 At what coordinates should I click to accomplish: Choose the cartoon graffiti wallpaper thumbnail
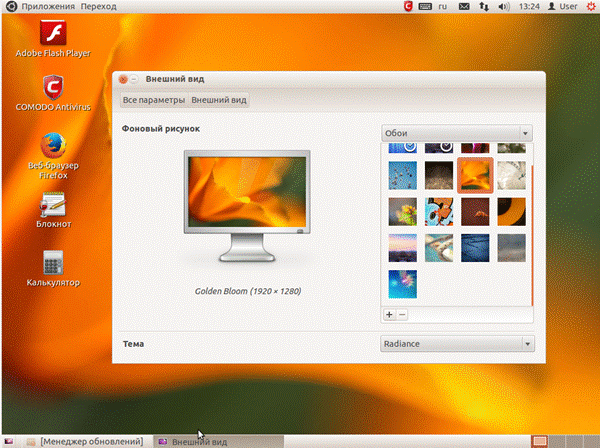[439, 212]
